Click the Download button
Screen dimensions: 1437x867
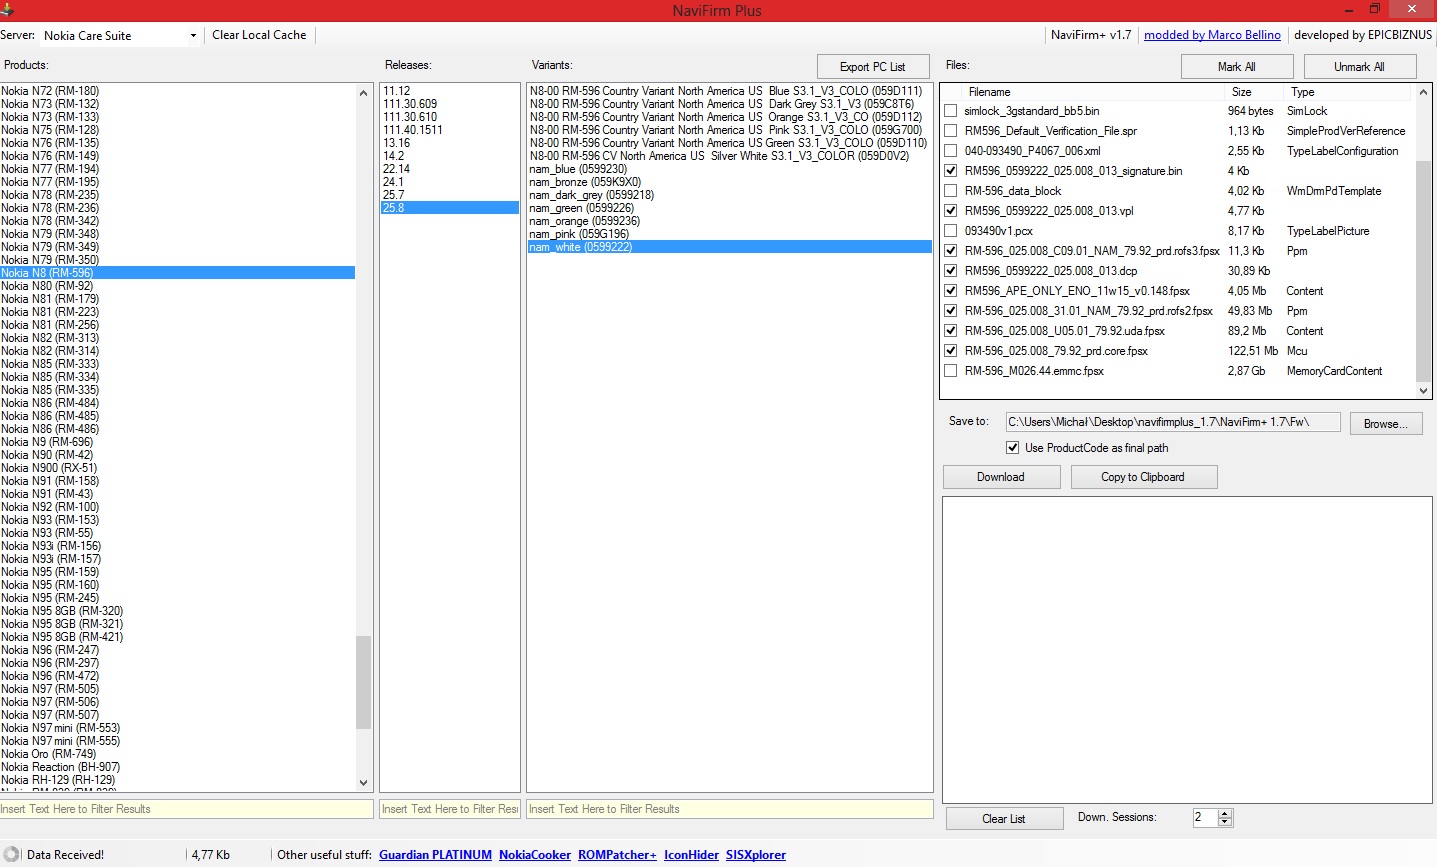coord(1001,477)
